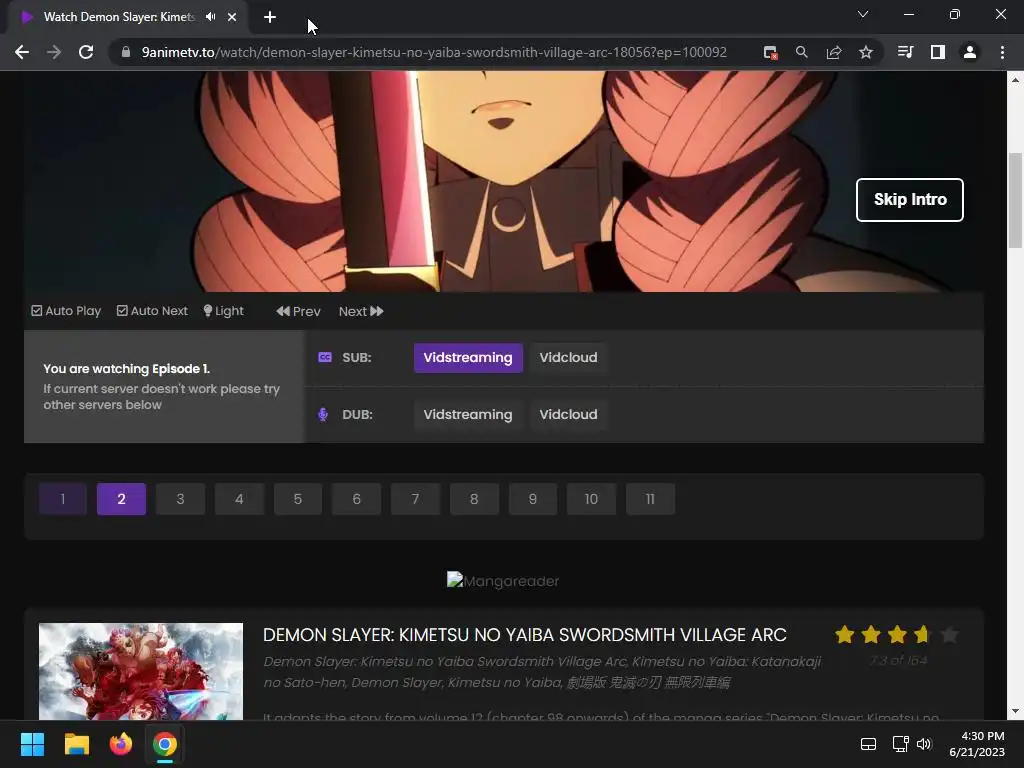Open Firefox from the taskbar

pos(120,744)
